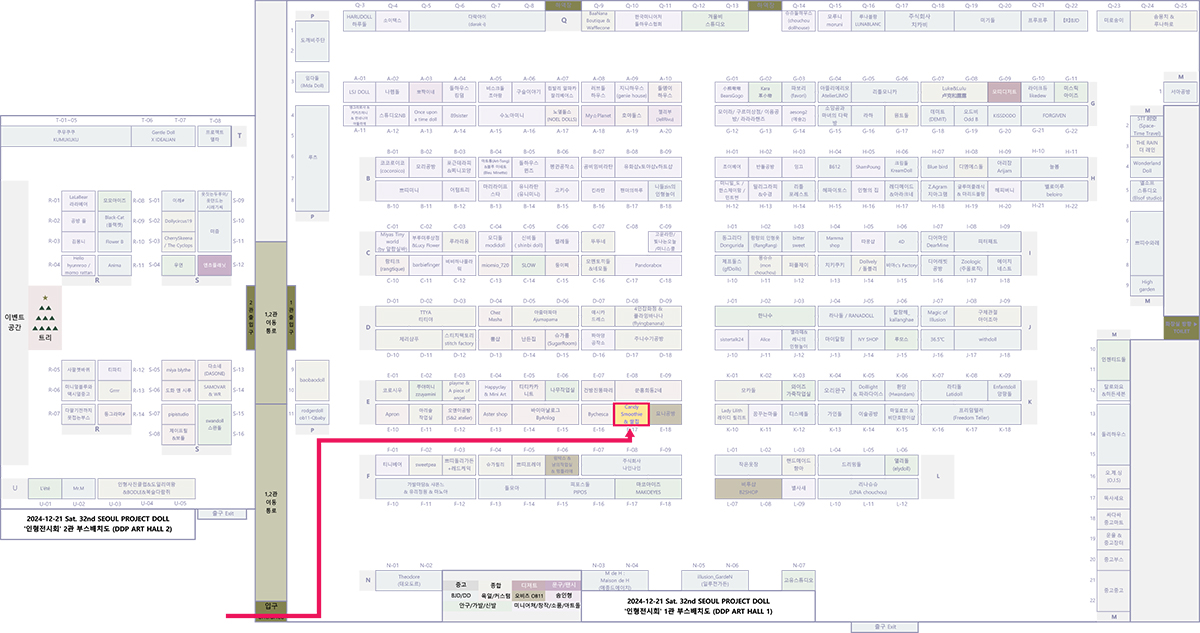This screenshot has height=633, width=1200.
Task: Click the 89sister booth
Action: click(460, 115)
